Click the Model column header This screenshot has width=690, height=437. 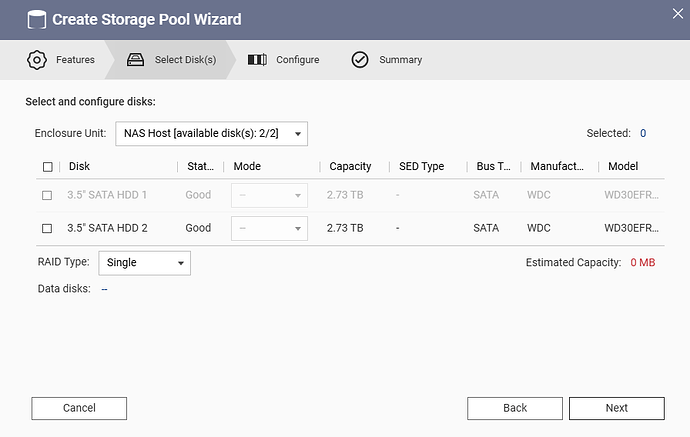click(623, 166)
